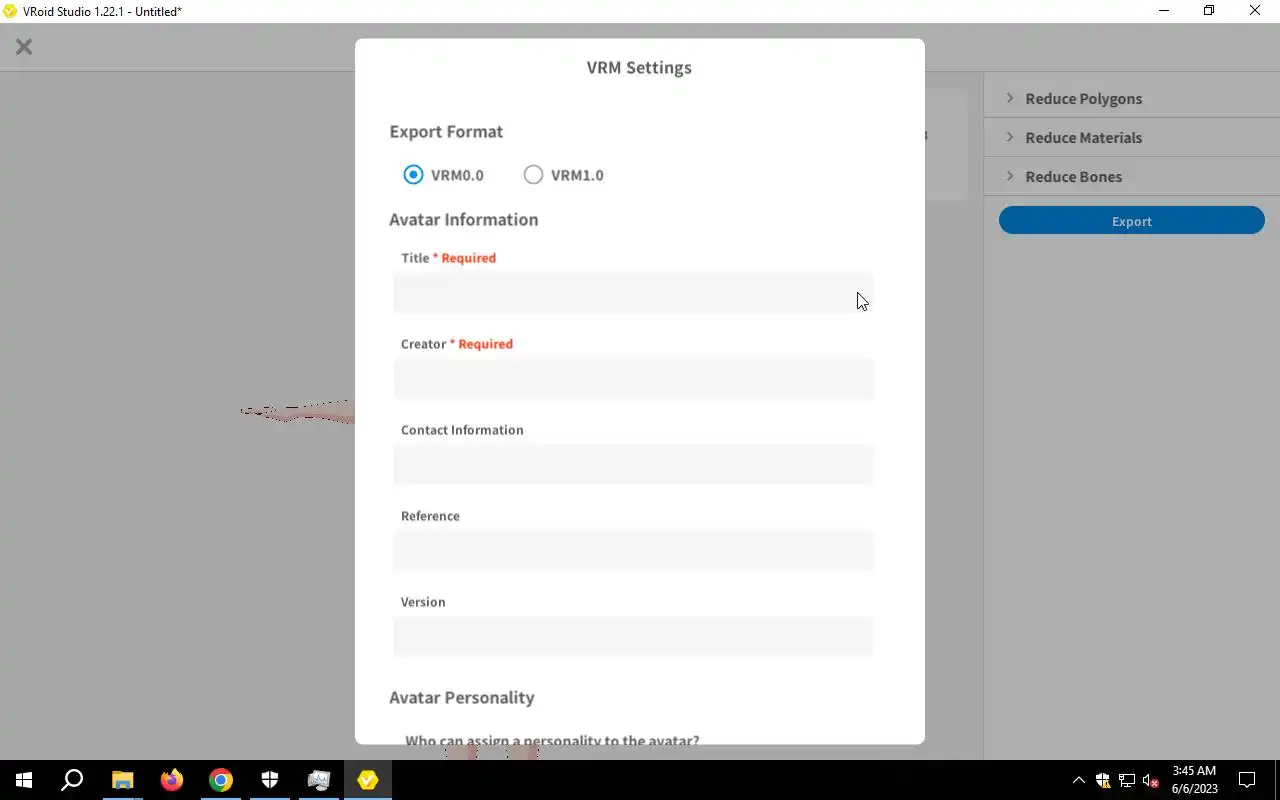Close the export view with X icon
This screenshot has height=800, width=1280.
(x=24, y=47)
